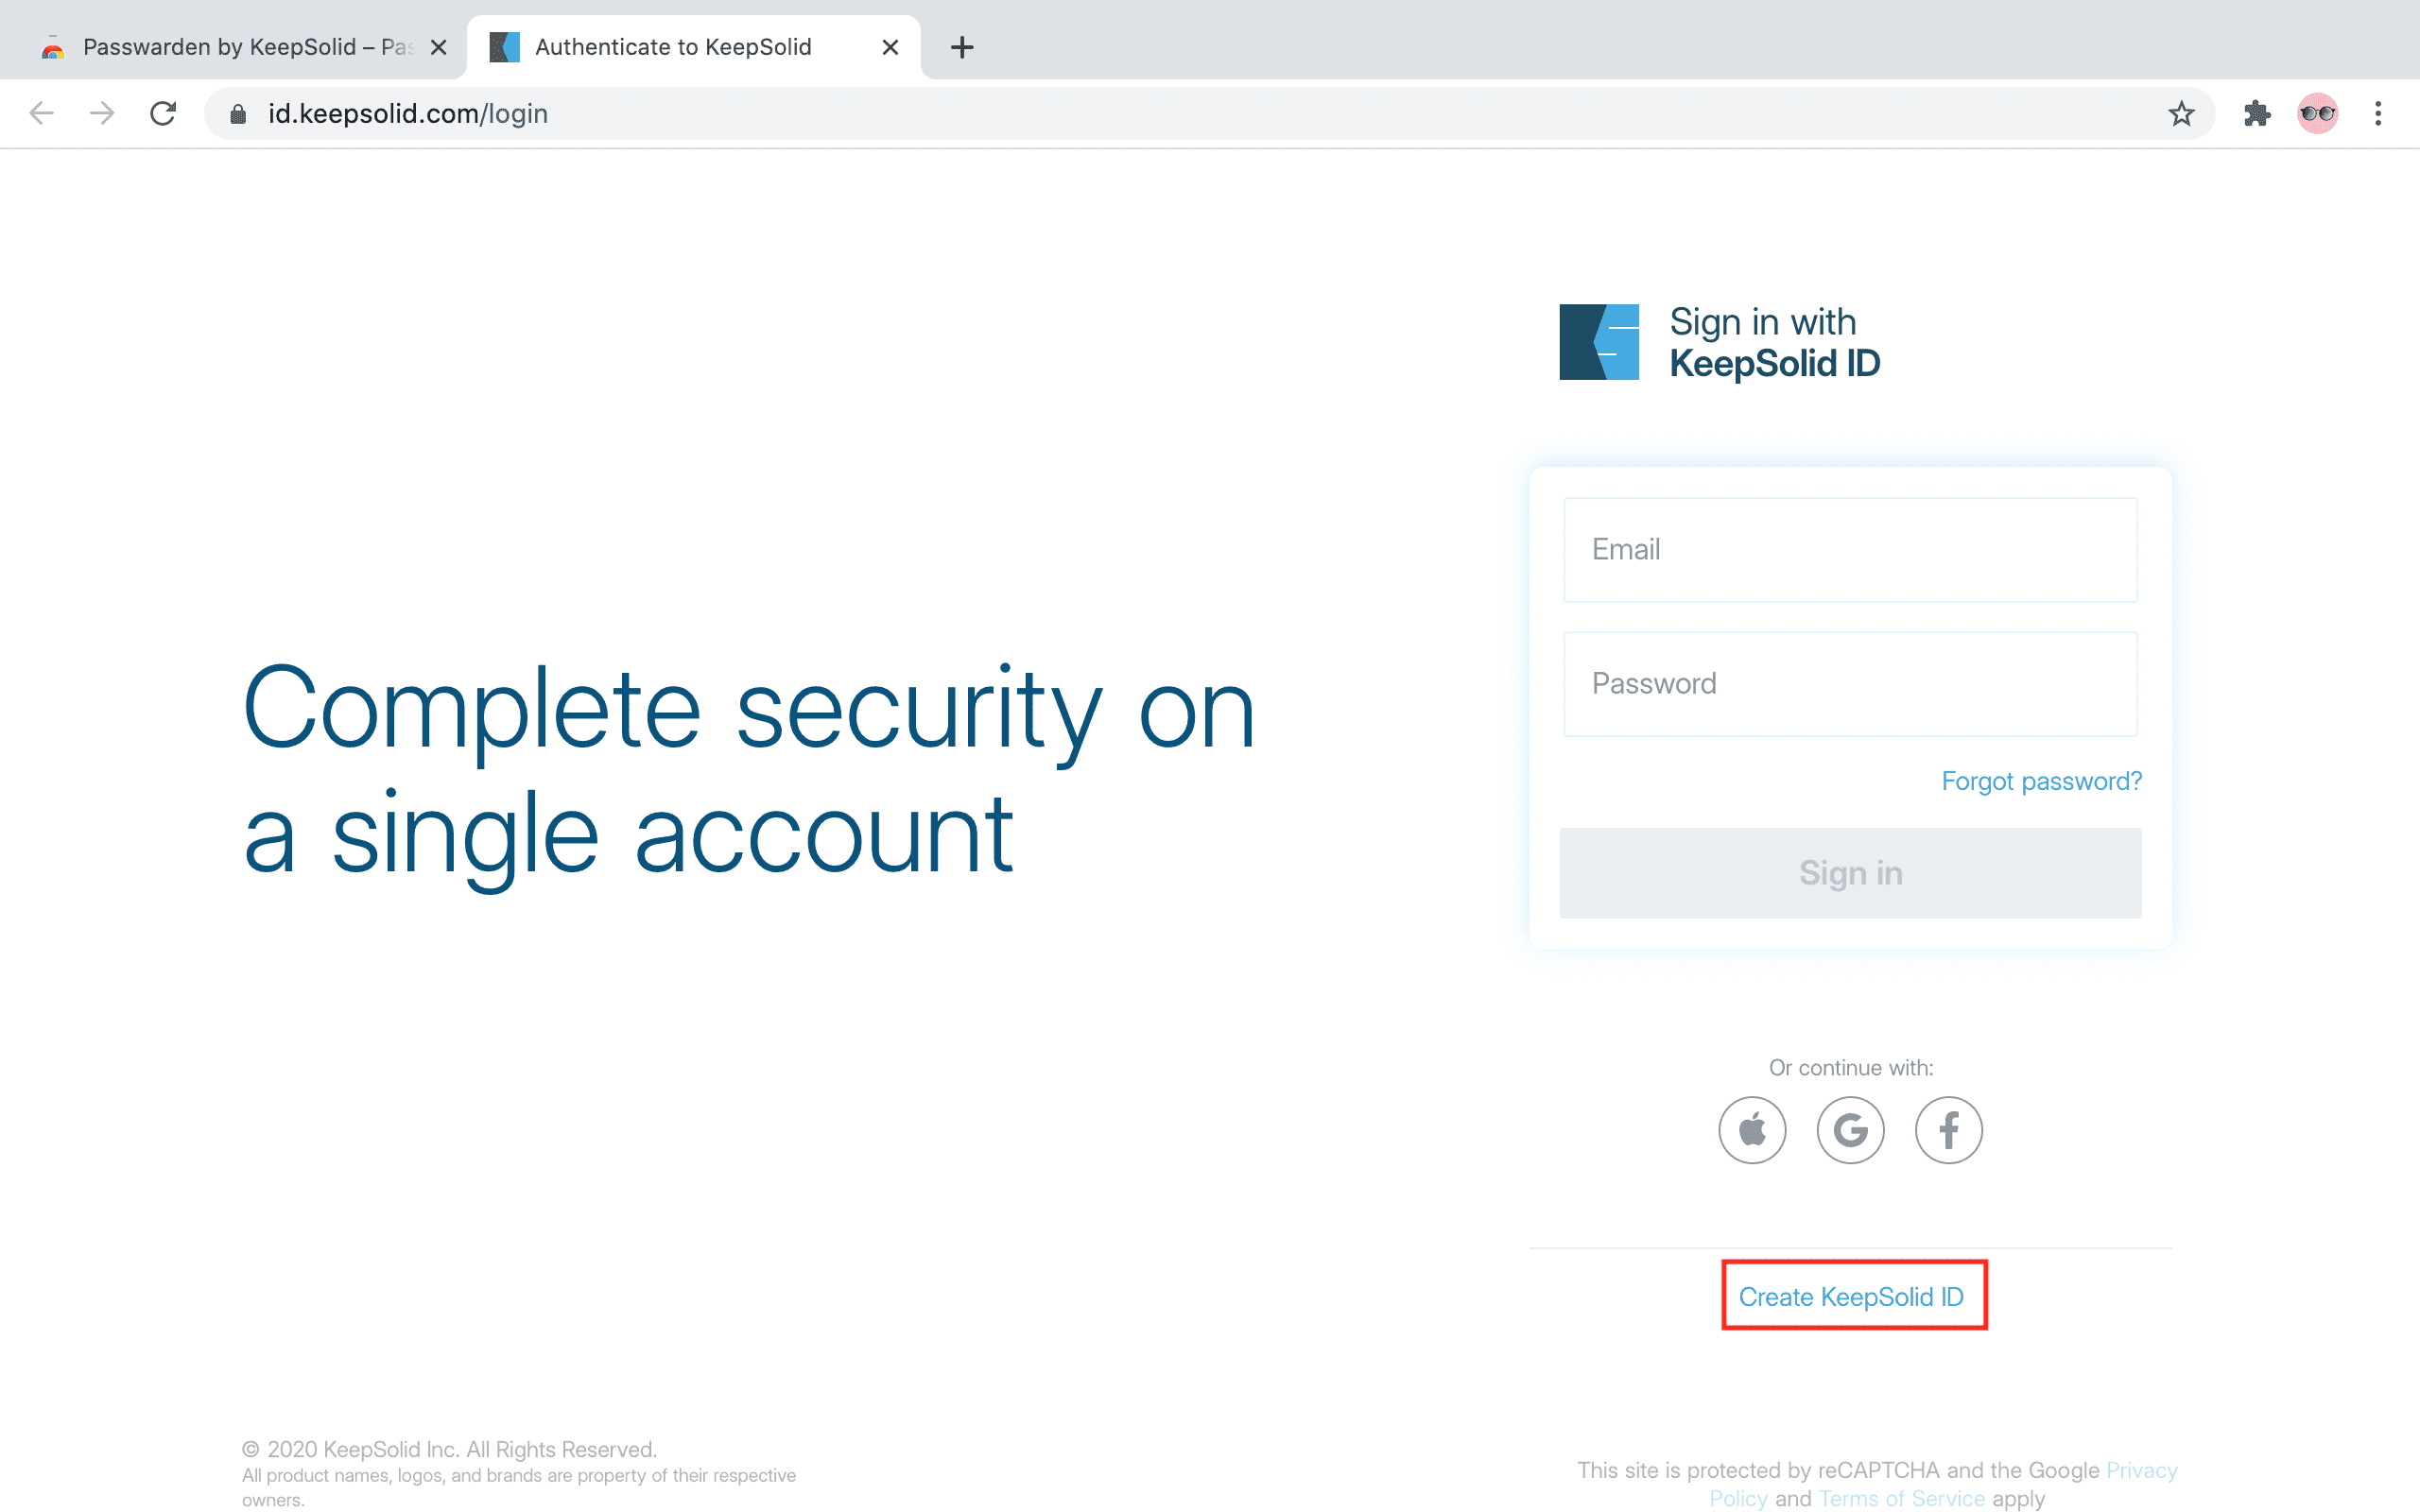Go back to the previous page
Viewport: 2420px width, 1512px height.
click(x=42, y=114)
